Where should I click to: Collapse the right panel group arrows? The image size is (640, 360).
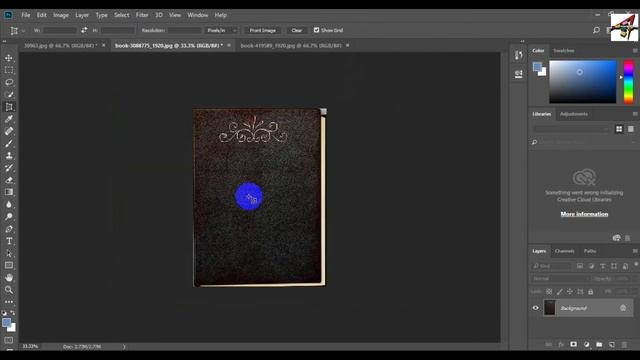point(522,41)
